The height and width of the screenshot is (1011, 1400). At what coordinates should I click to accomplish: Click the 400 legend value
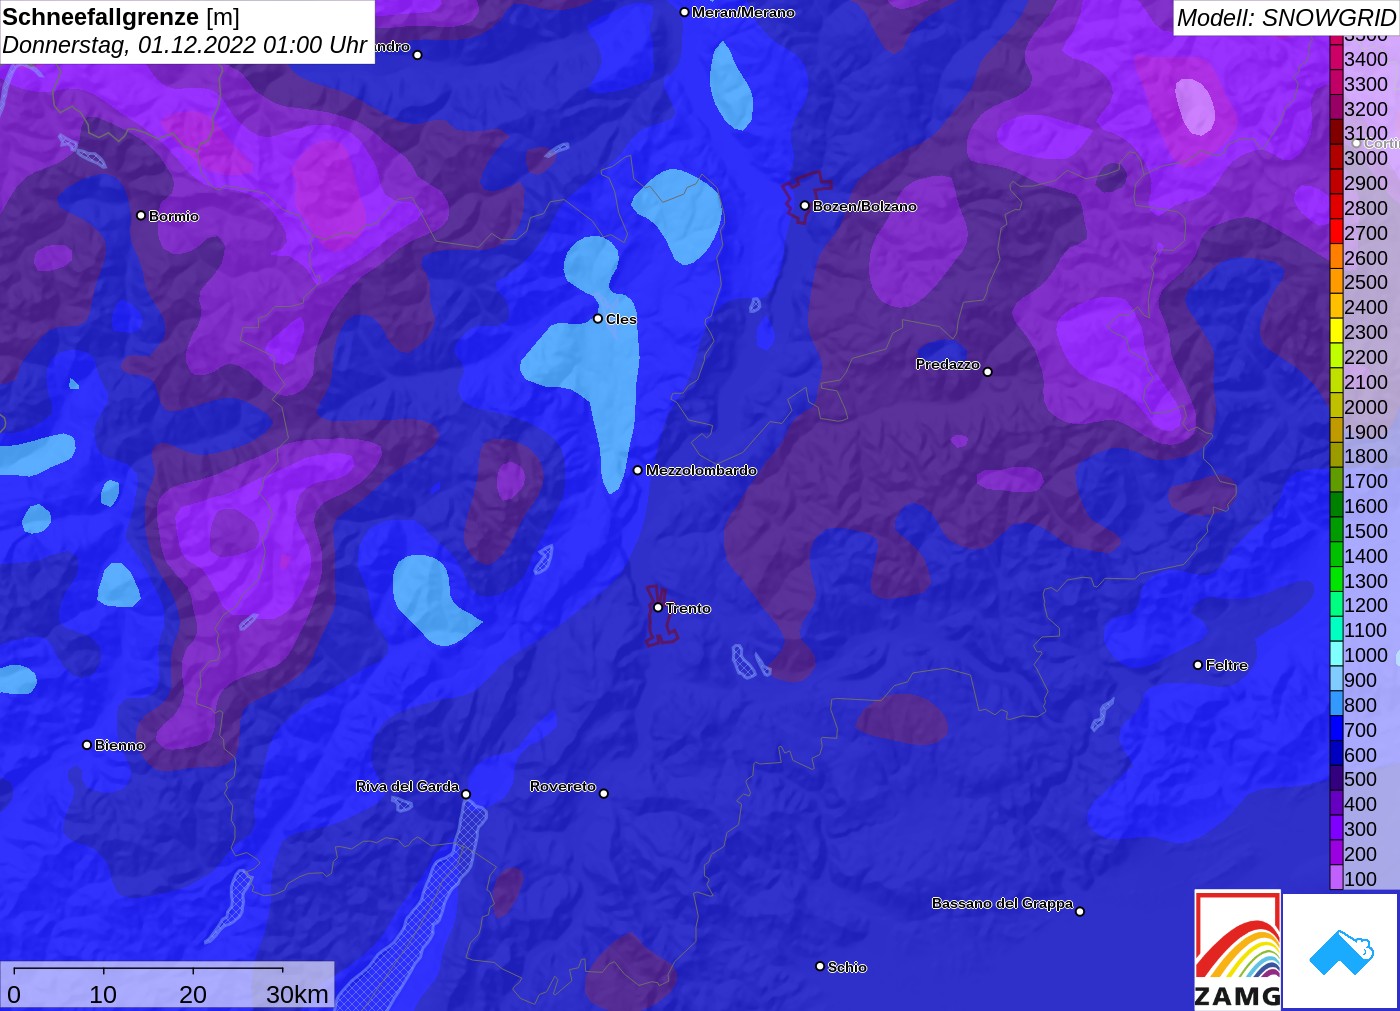(x=1361, y=804)
